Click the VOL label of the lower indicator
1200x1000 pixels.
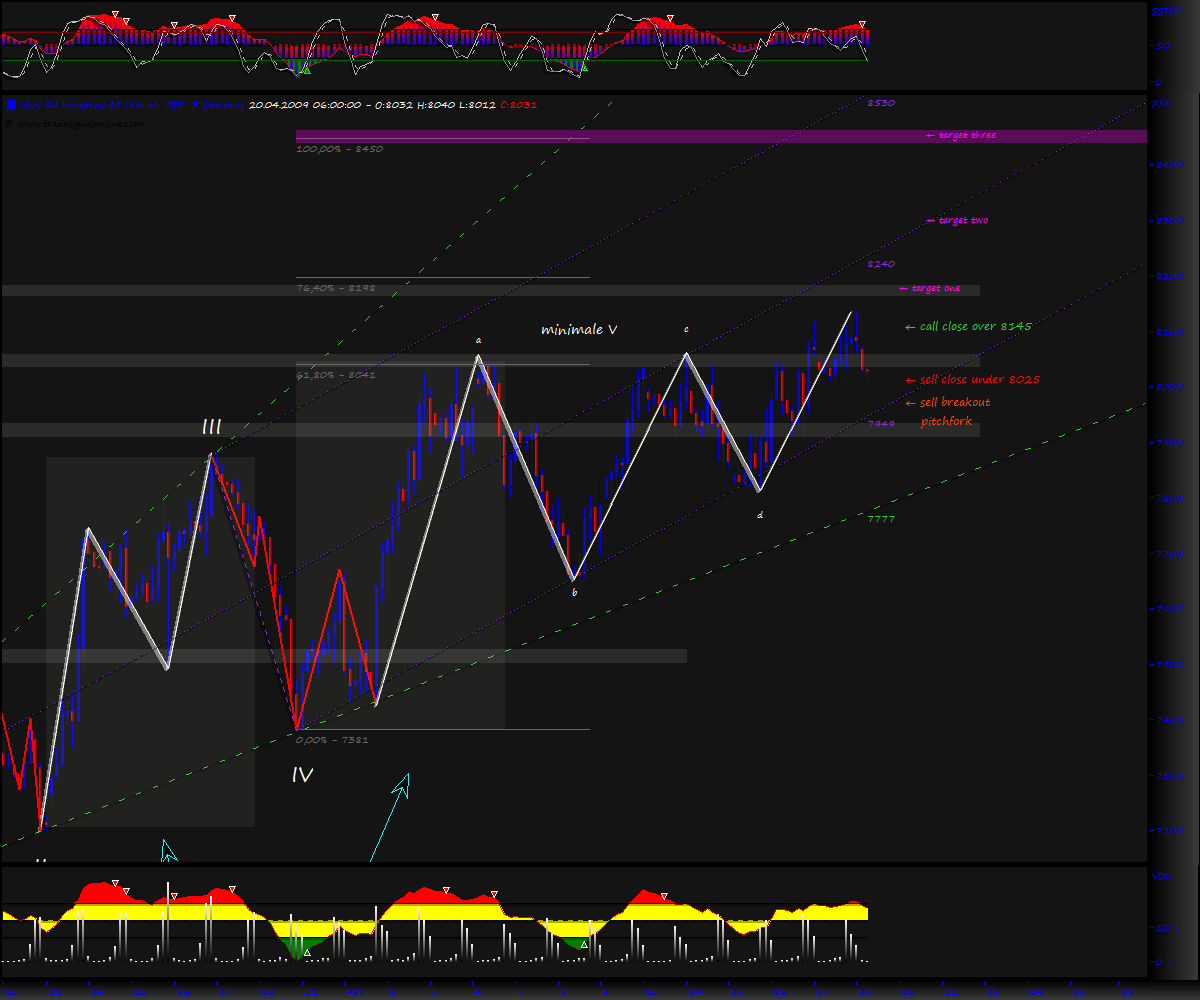pos(1161,875)
